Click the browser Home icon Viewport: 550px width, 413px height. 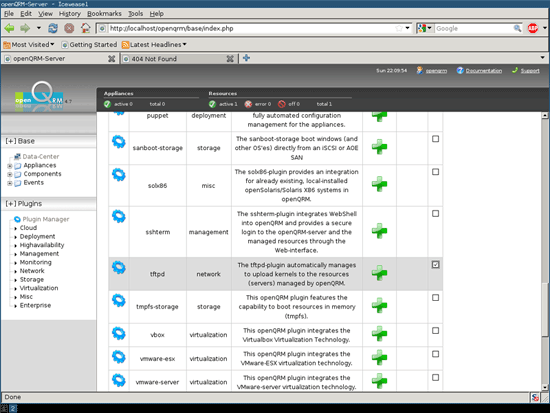coord(85,28)
